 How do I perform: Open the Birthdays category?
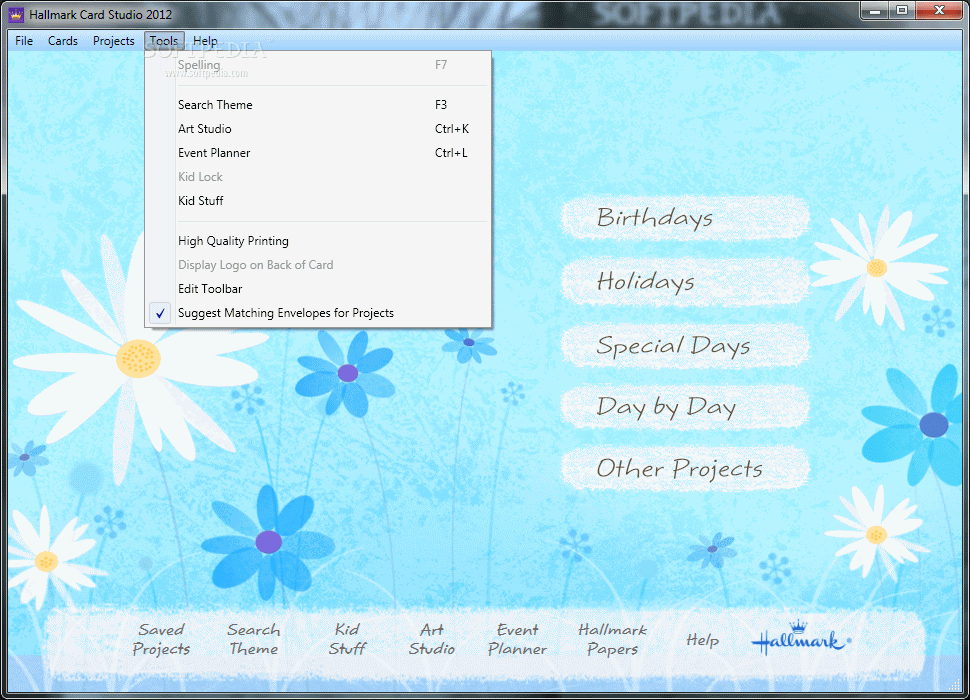coord(685,218)
